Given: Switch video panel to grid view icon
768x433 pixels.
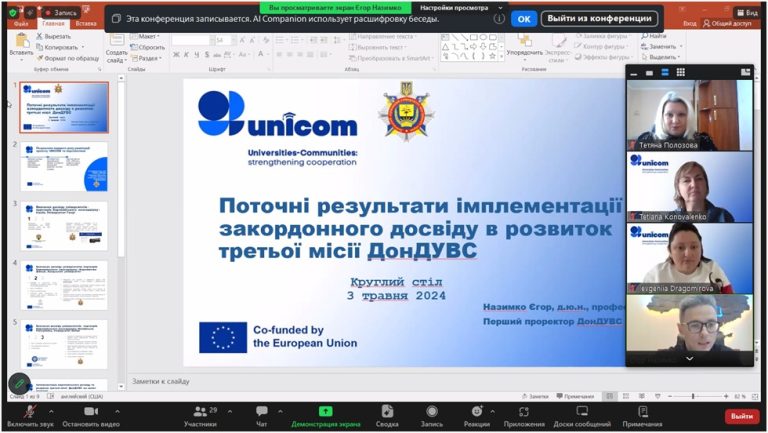Looking at the screenshot, I should click(x=680, y=72).
